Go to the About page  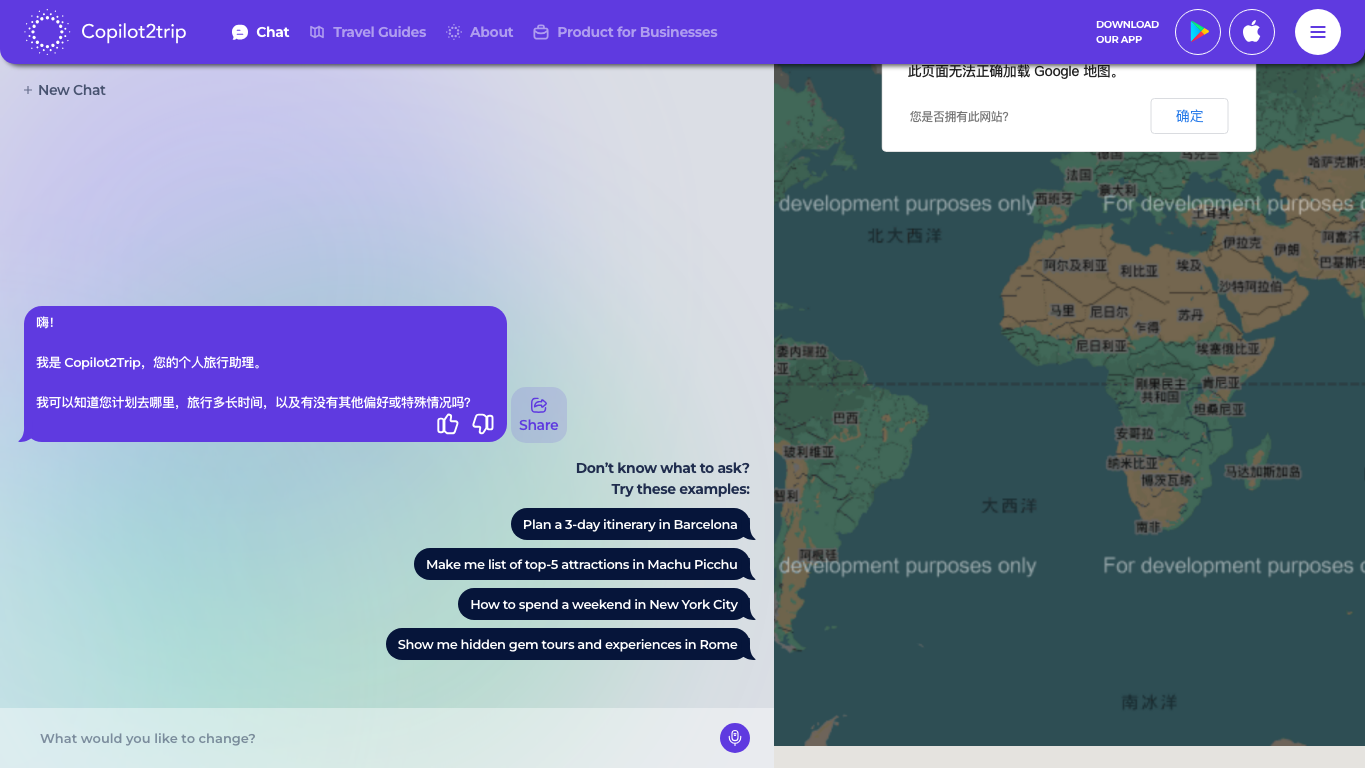tap(480, 32)
